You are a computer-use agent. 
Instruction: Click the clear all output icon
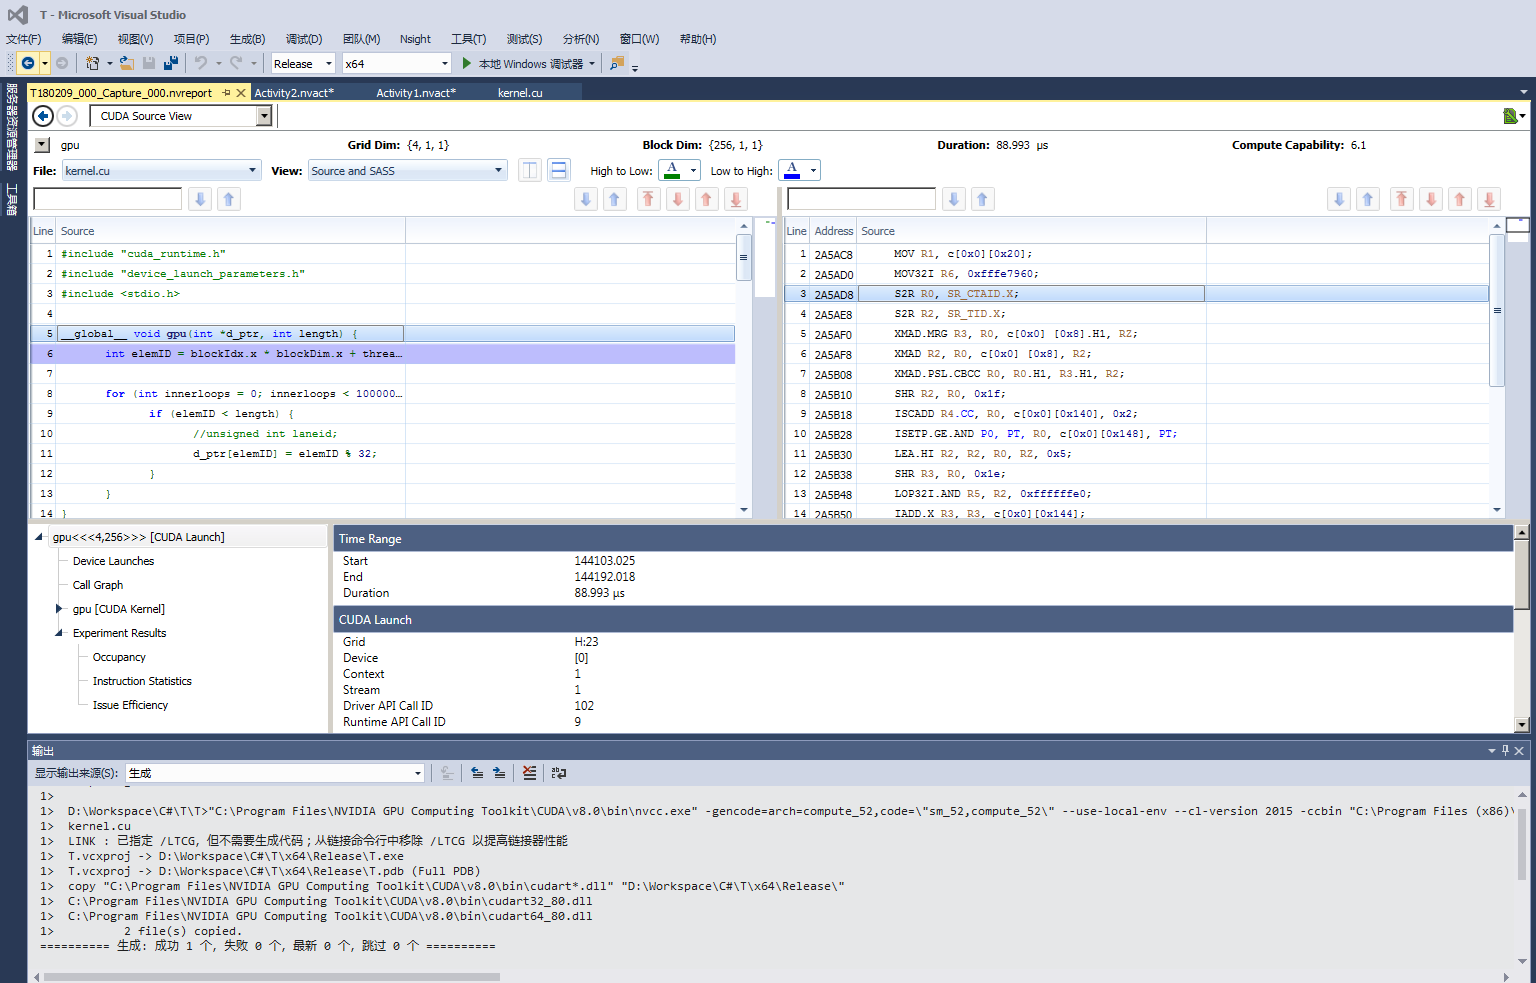coord(529,772)
